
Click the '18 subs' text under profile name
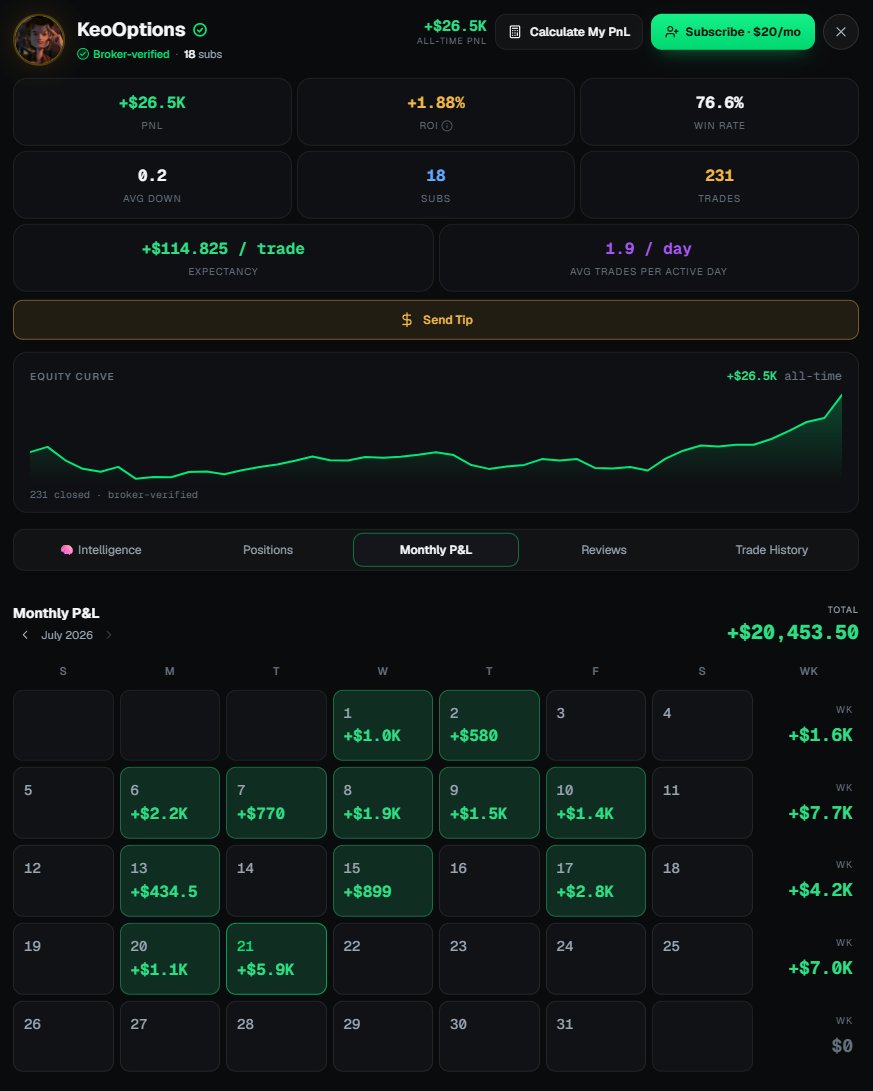(x=202, y=54)
